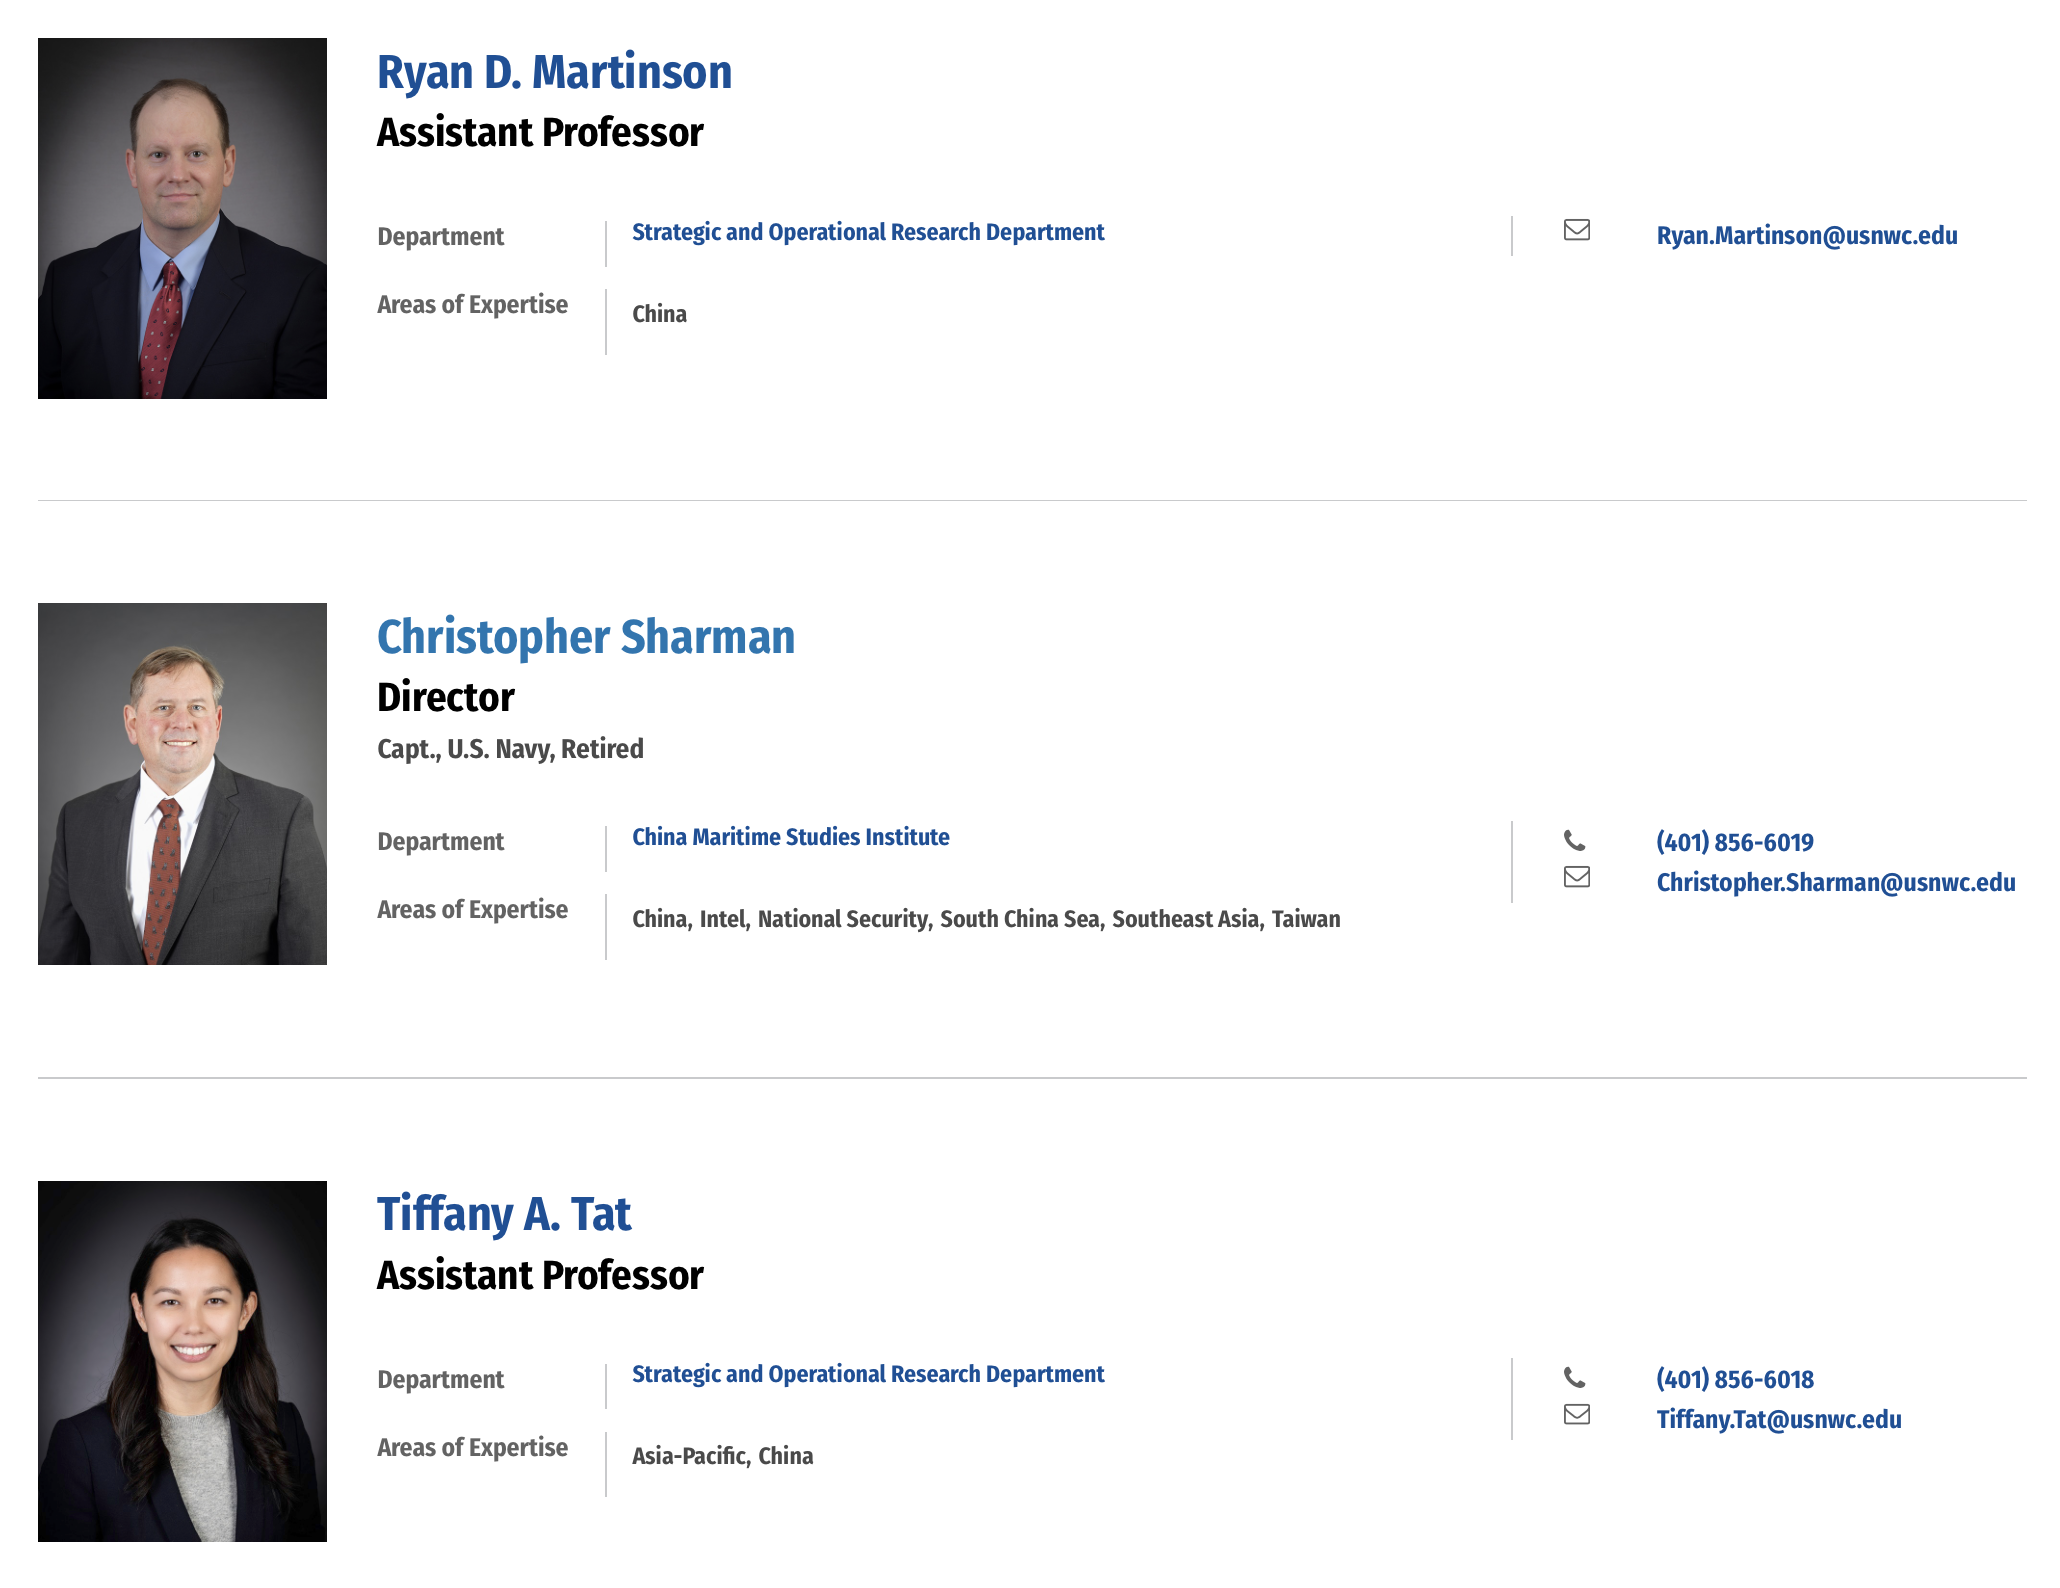The image size is (2060, 1588).
Task: Click the phone icon next to (401) 856-6018
Action: click(x=1575, y=1377)
